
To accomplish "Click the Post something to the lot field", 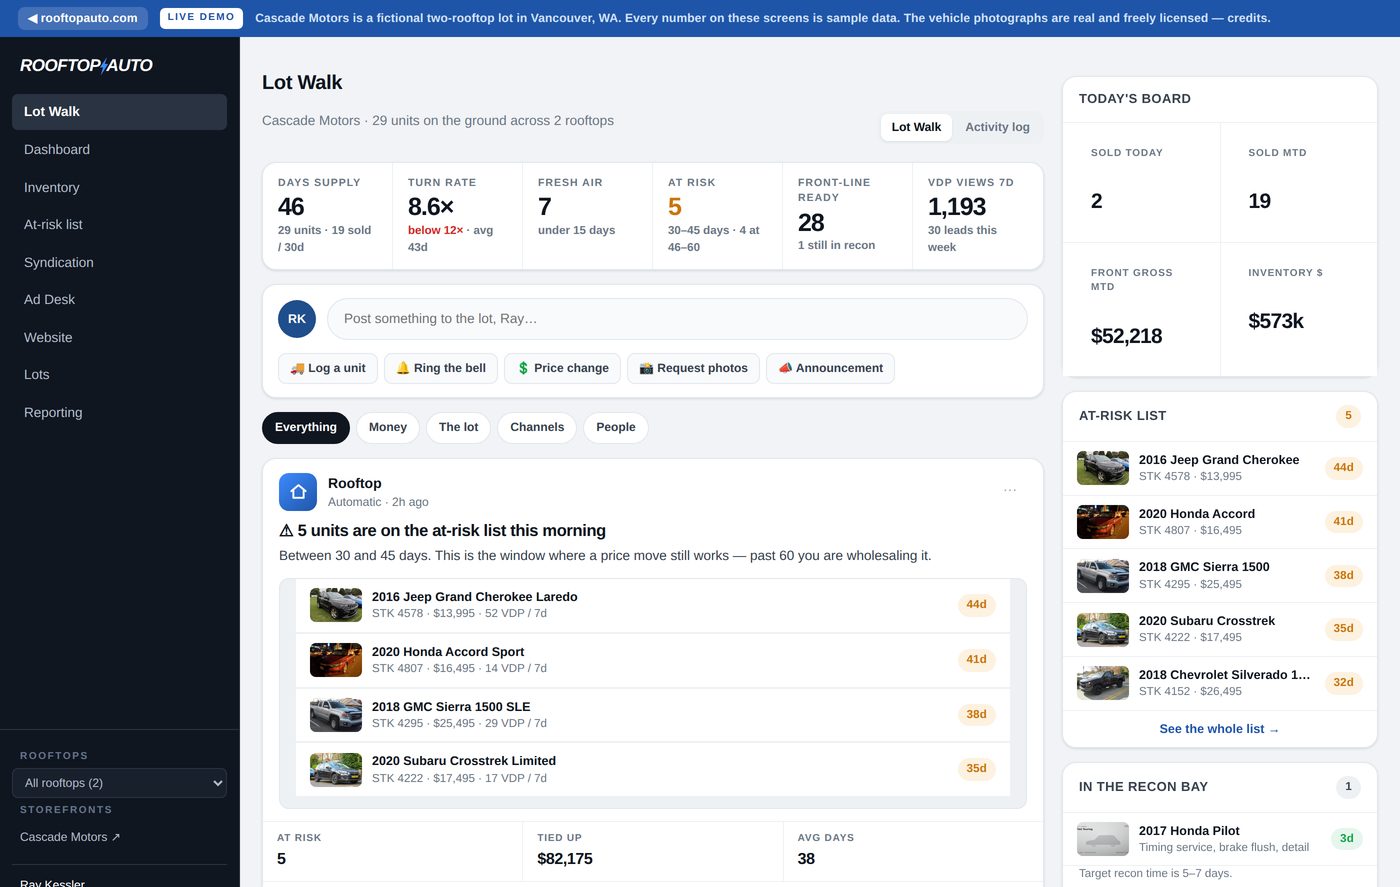I will click(x=677, y=319).
